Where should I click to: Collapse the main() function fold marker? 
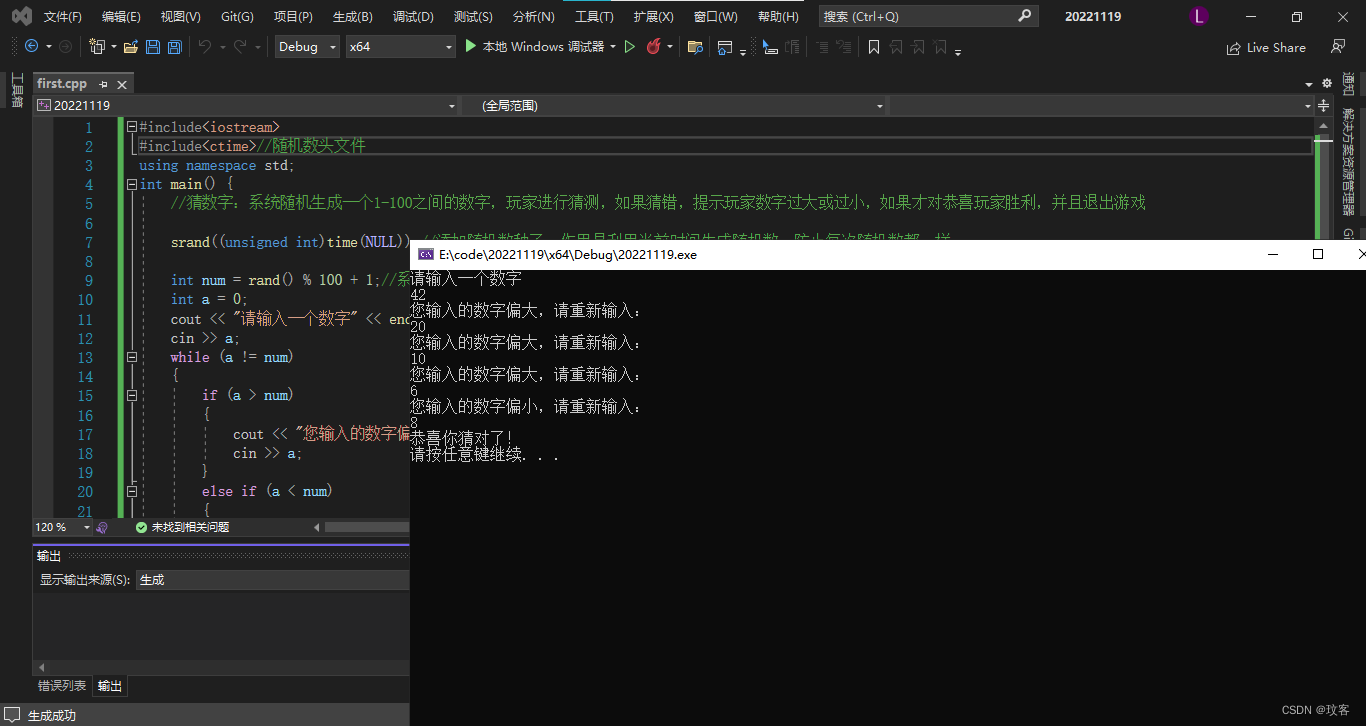click(x=132, y=185)
